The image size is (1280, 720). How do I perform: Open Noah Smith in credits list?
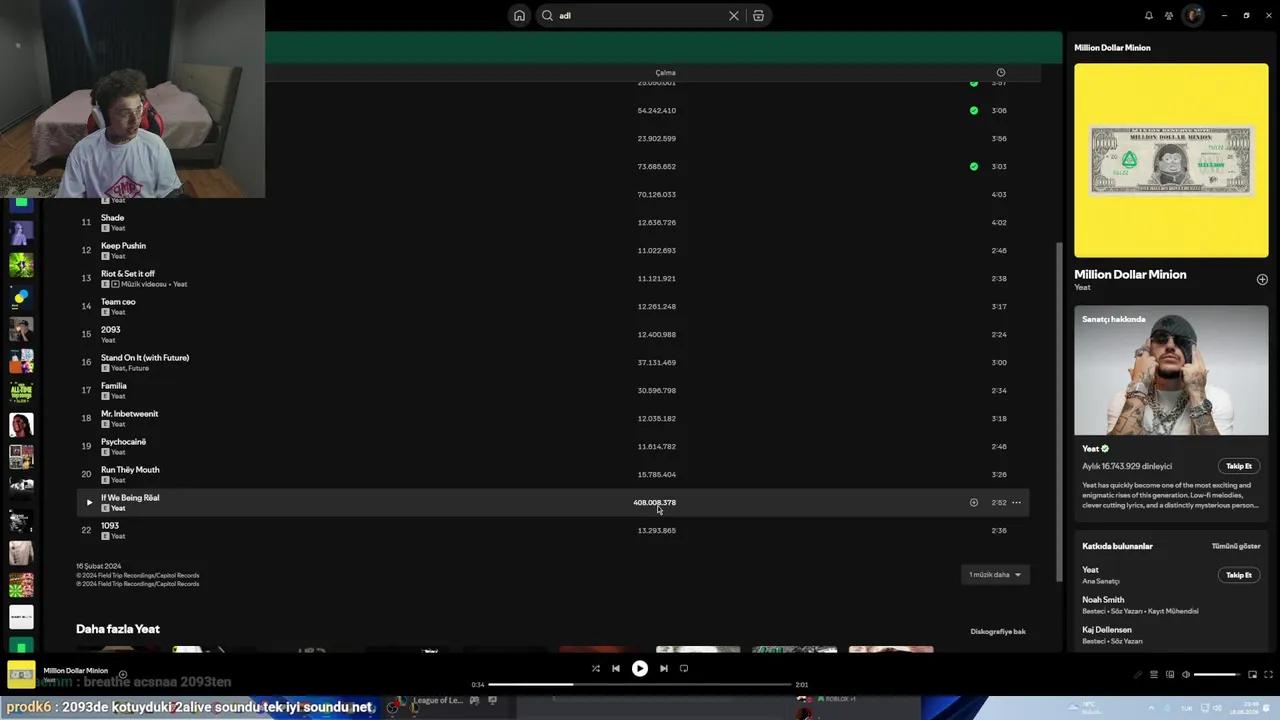[1103, 600]
